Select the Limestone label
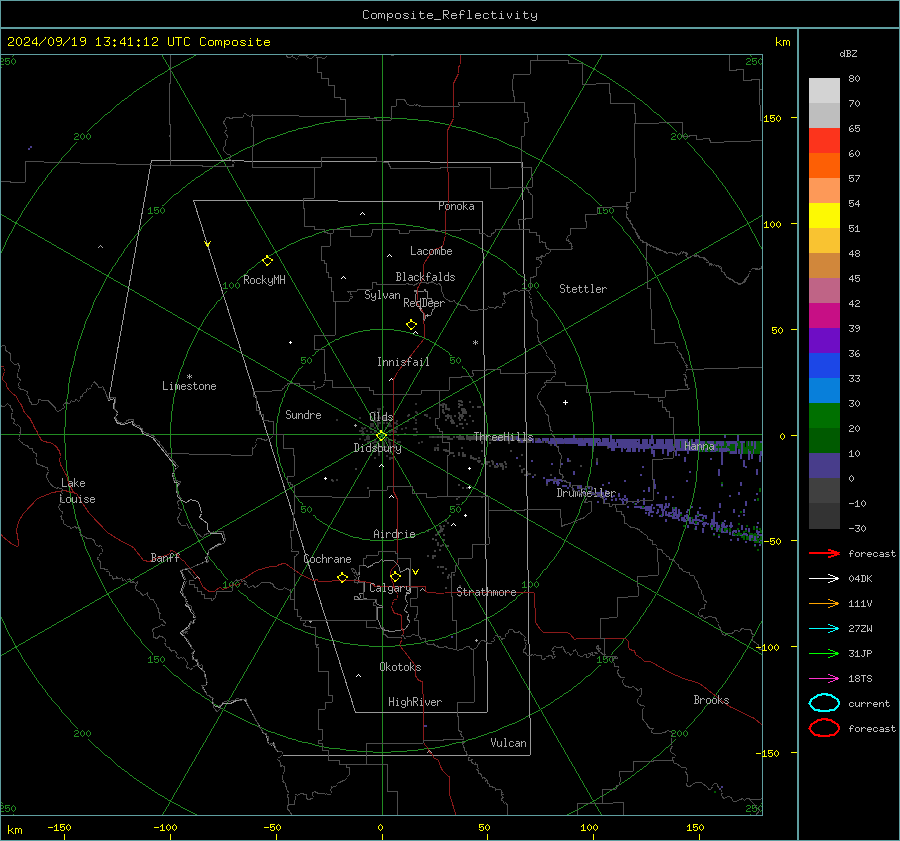The image size is (900, 841). coord(189,386)
